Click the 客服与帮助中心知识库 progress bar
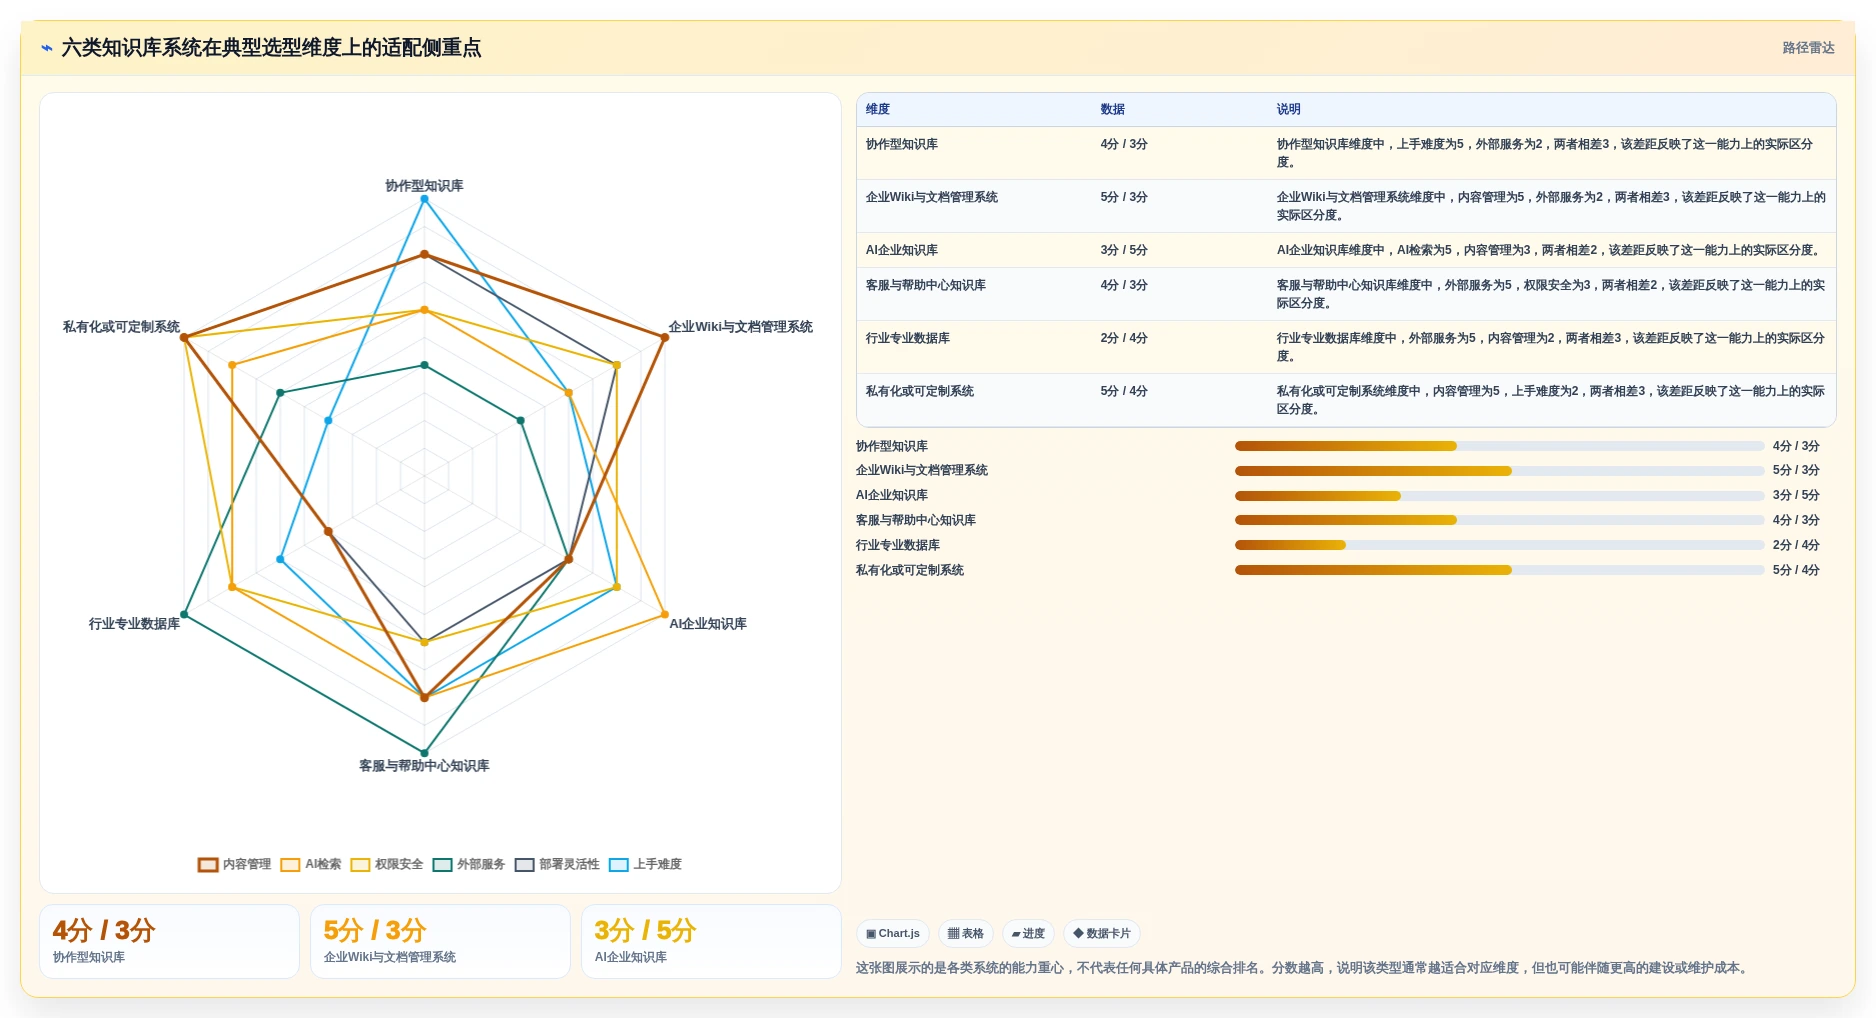This screenshot has height=1018, width=1876. coord(1499,520)
